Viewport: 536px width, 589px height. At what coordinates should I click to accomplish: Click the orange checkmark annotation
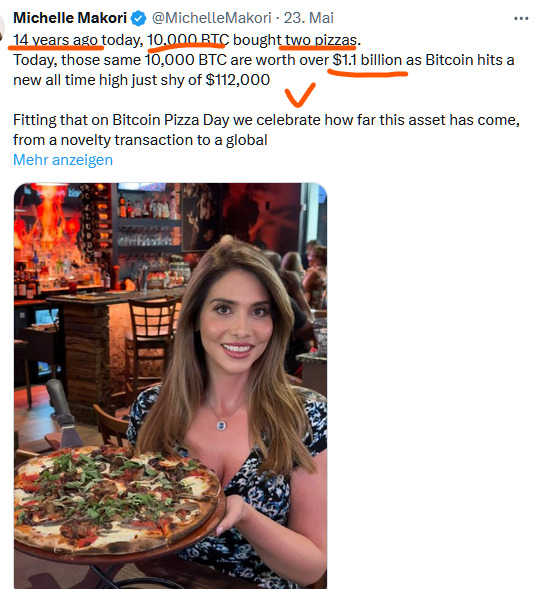pyautogui.click(x=299, y=95)
